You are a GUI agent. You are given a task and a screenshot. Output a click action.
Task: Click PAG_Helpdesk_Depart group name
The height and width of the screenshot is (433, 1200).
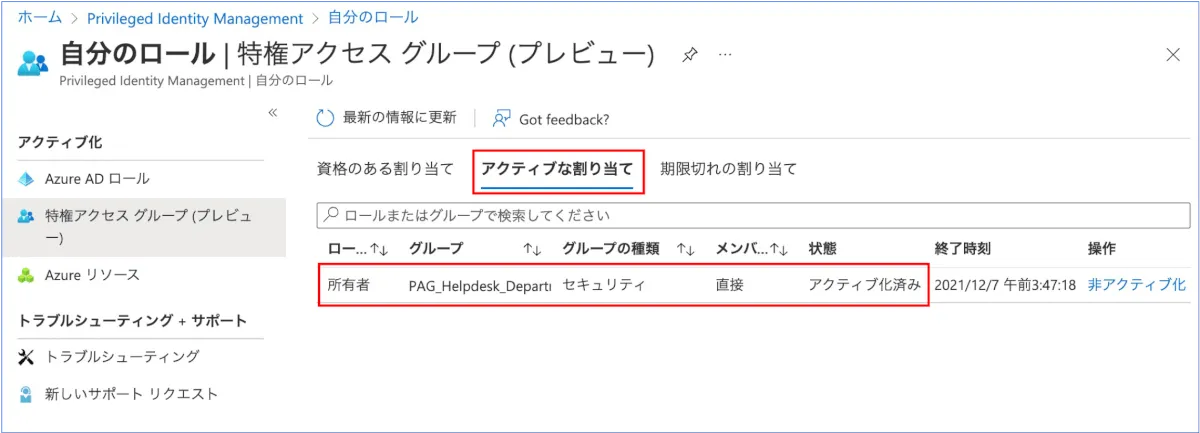coord(480,286)
